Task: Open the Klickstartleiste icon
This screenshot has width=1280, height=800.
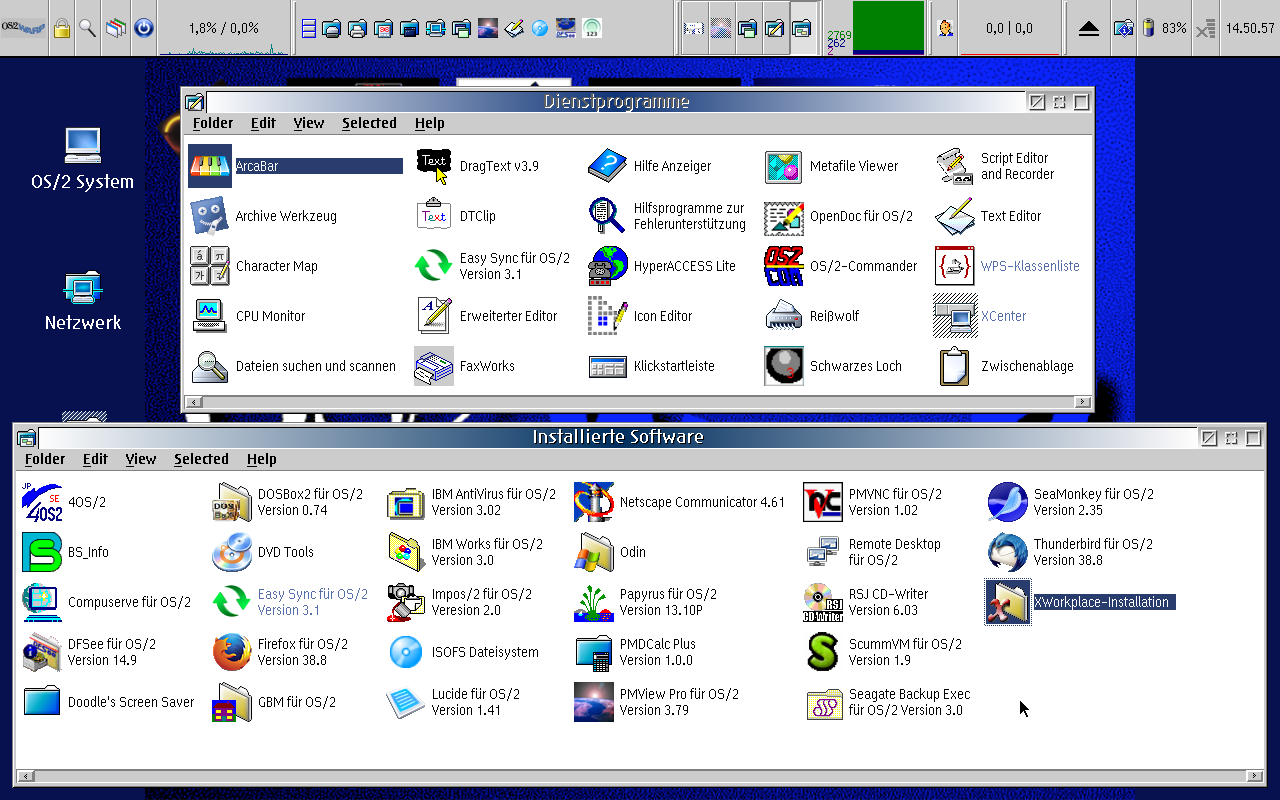Action: tap(608, 366)
